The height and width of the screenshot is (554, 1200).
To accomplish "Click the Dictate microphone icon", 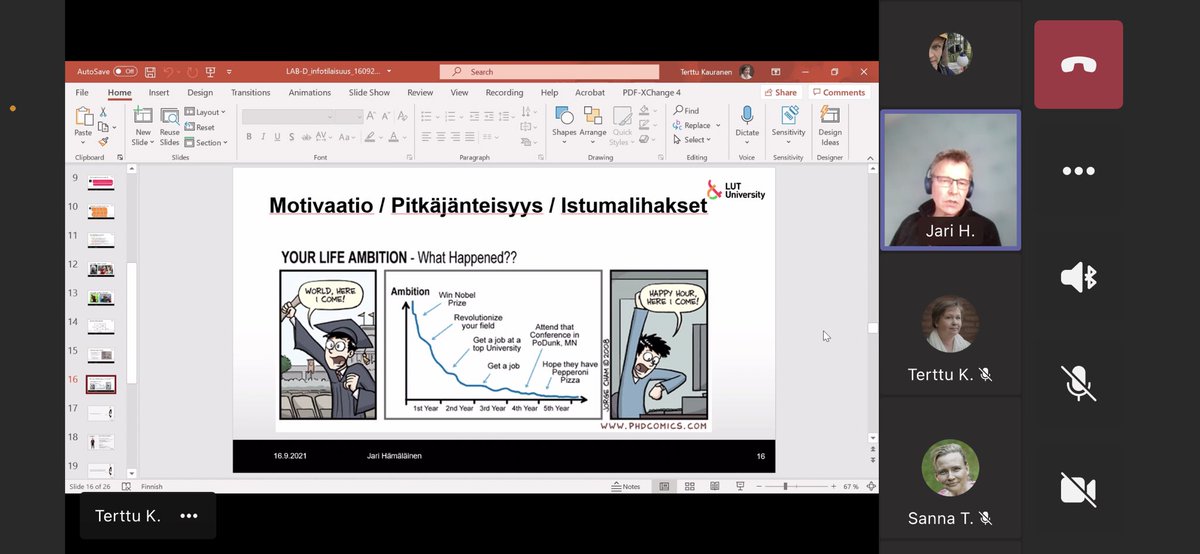I will (x=747, y=115).
